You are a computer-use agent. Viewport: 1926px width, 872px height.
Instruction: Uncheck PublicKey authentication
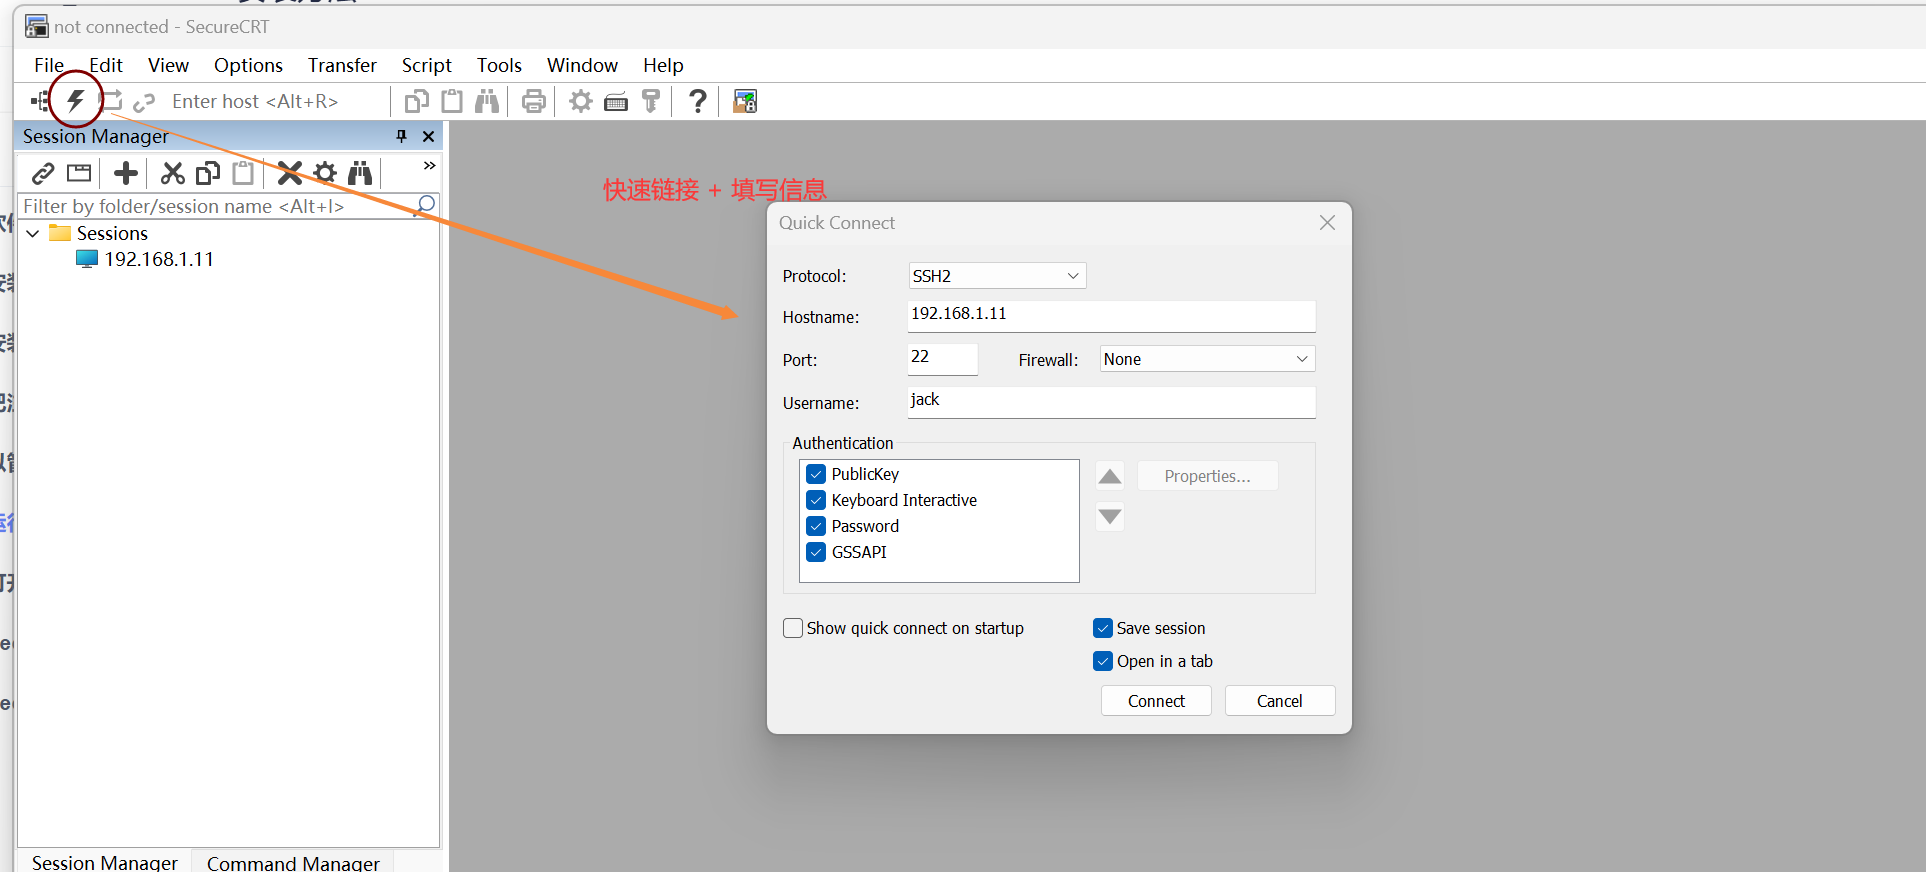coord(816,474)
